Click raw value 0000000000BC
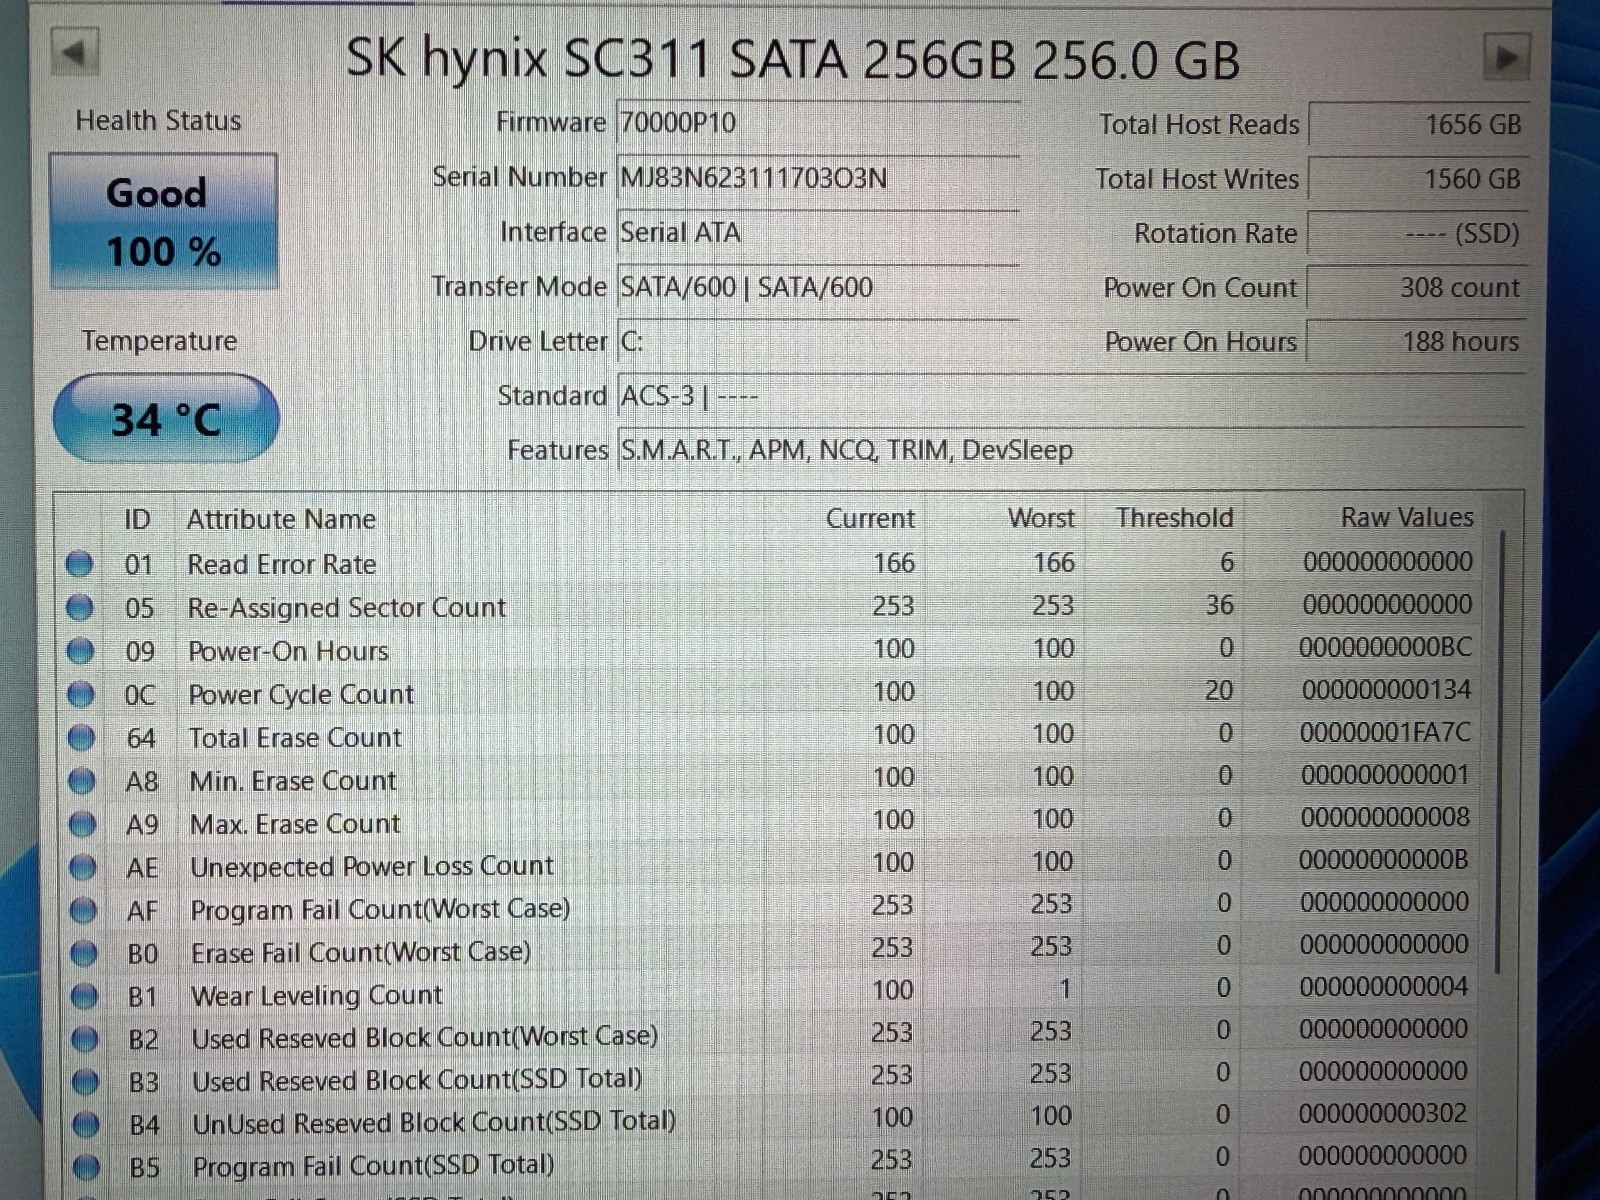Viewport: 1600px width, 1200px height. pyautogui.click(x=1385, y=648)
